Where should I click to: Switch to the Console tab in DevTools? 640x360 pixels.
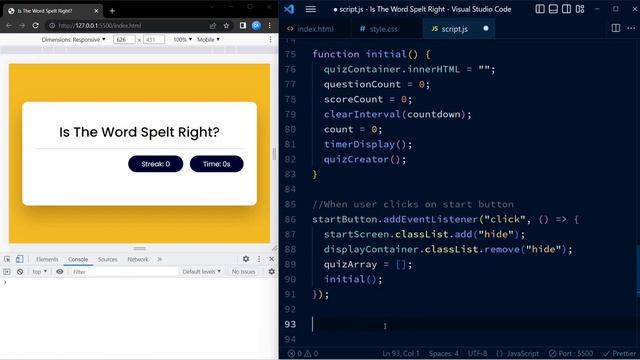[78, 259]
